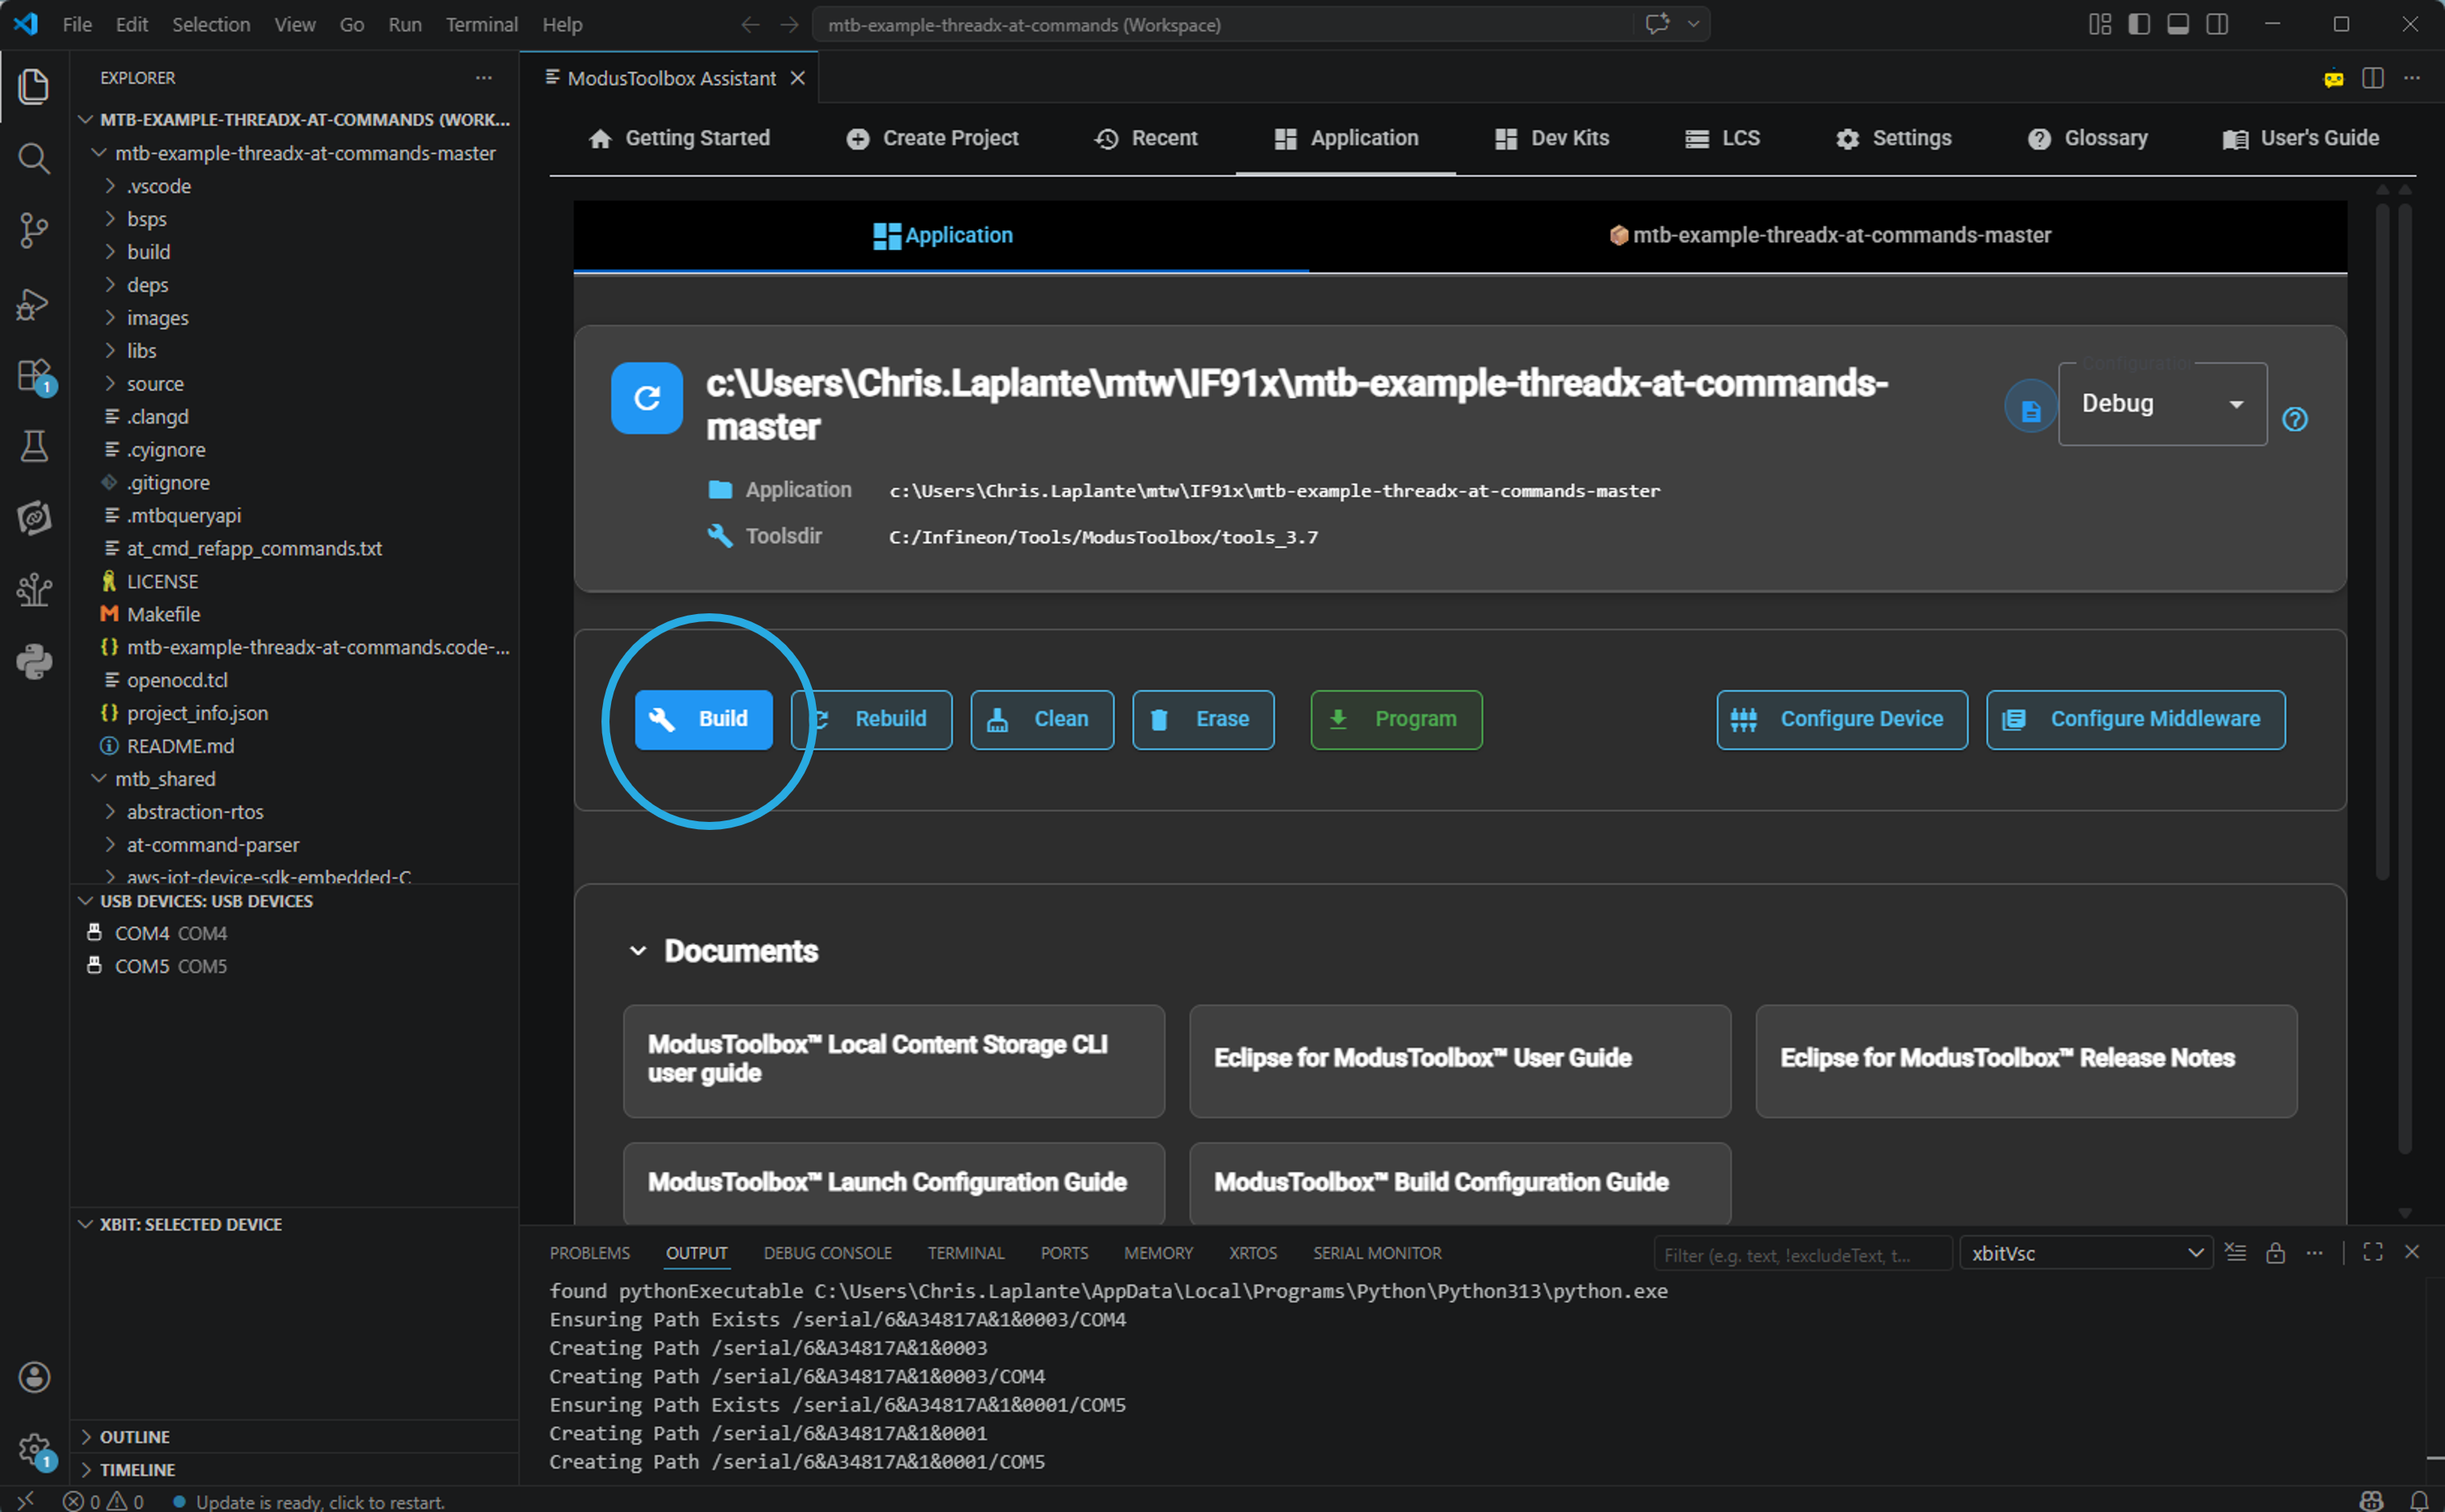This screenshot has width=2445, height=1512.
Task: Switch to the Create Project tab
Action: [932, 138]
